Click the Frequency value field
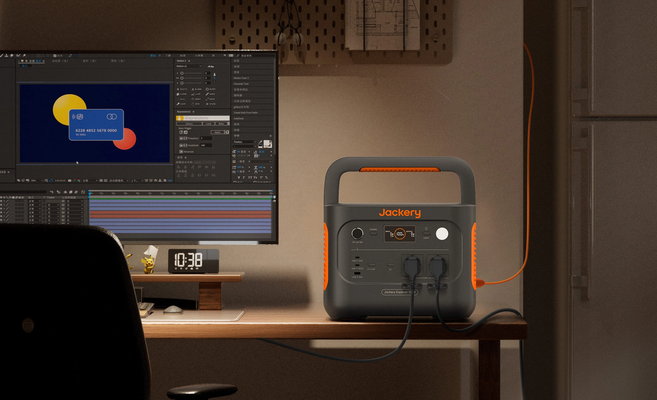 click(206, 138)
